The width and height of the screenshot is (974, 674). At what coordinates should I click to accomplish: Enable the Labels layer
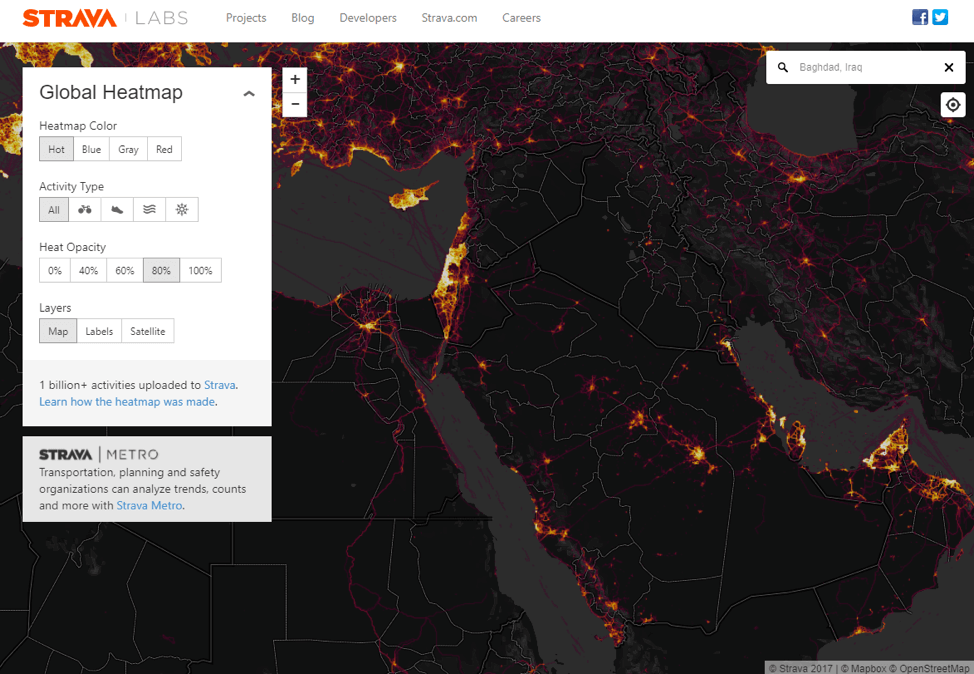pos(99,332)
